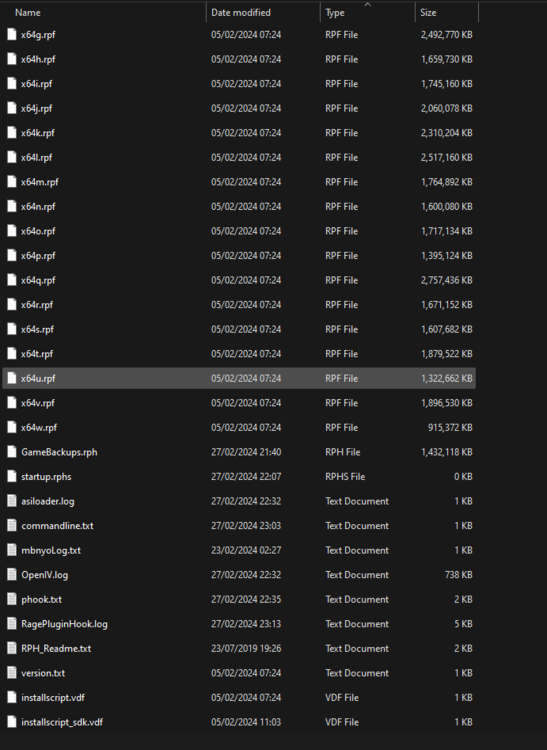Select the x64v.rpf file icon

coord(12,403)
